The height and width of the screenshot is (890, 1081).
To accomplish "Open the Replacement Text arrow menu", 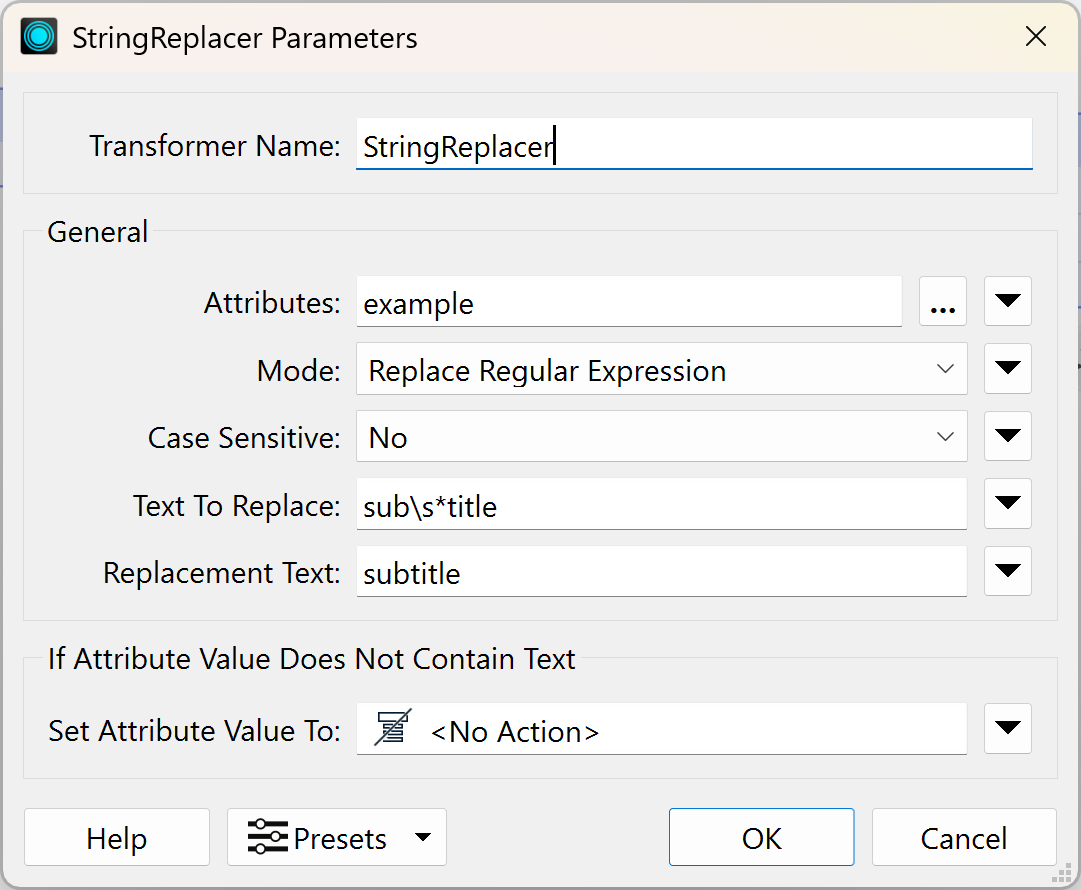I will 1007,572.
